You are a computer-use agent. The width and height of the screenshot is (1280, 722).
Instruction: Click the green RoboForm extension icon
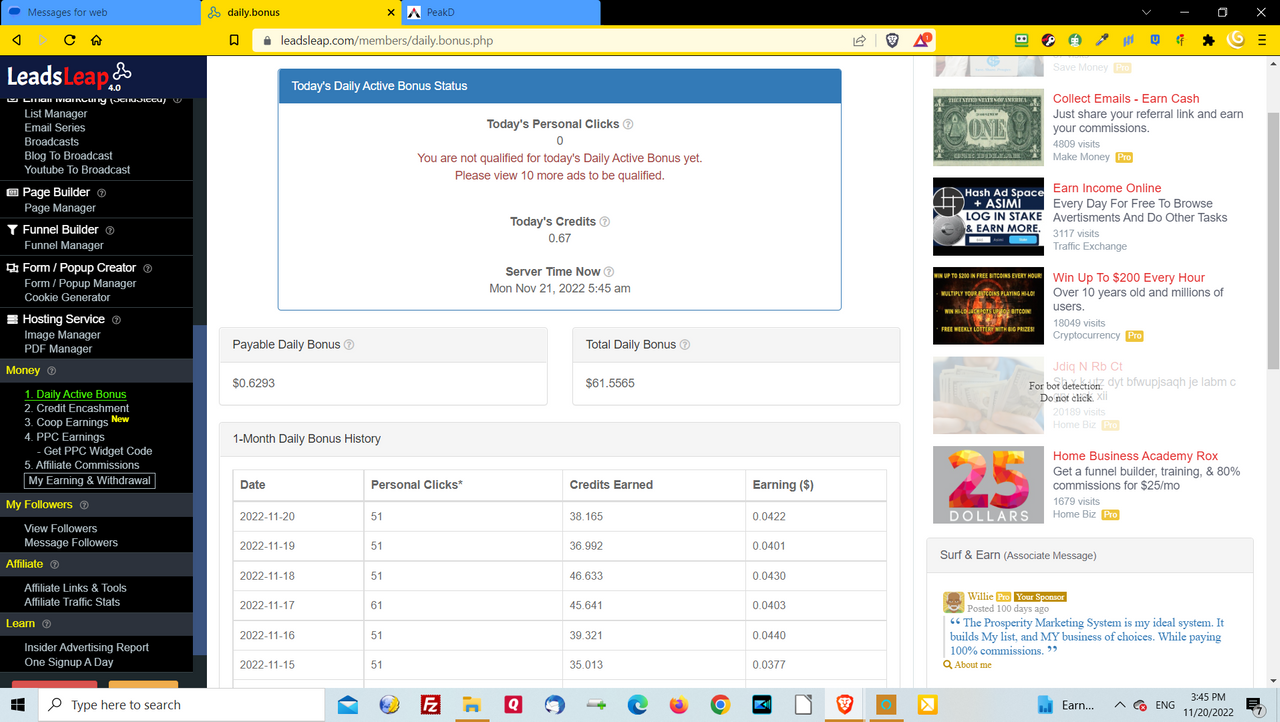click(x=1022, y=41)
